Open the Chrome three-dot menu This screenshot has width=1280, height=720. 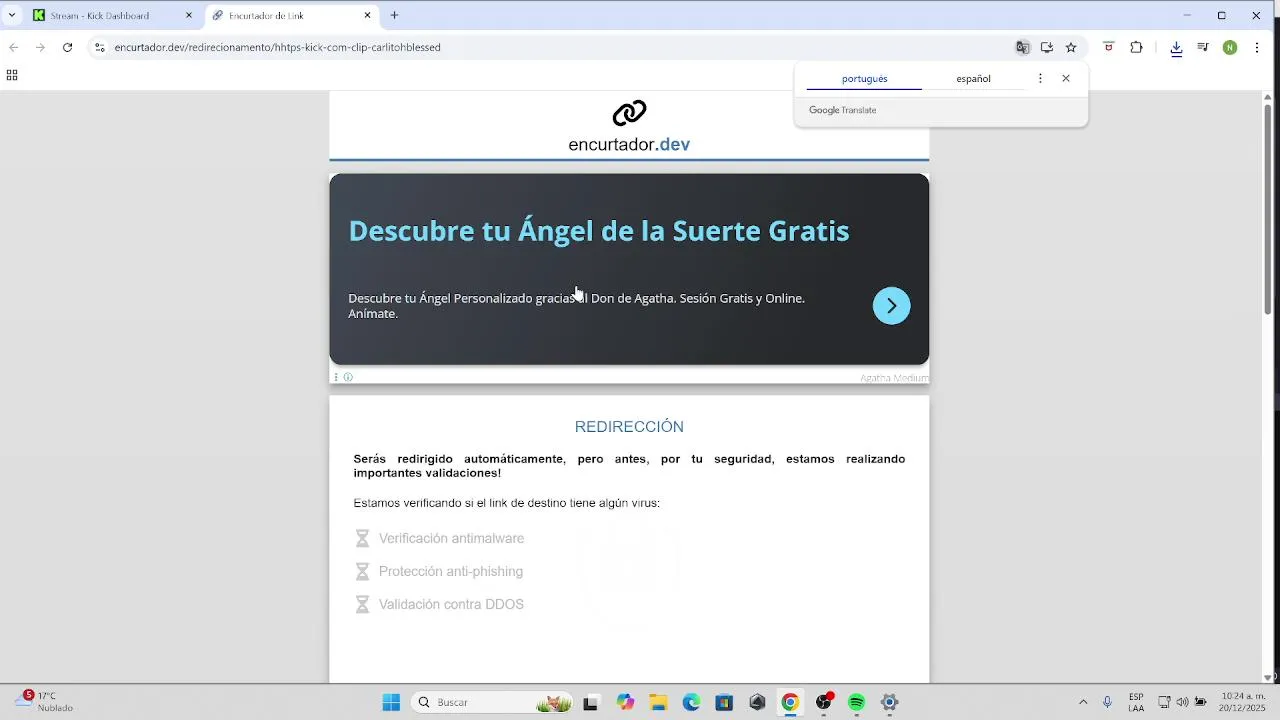pos(1257,47)
